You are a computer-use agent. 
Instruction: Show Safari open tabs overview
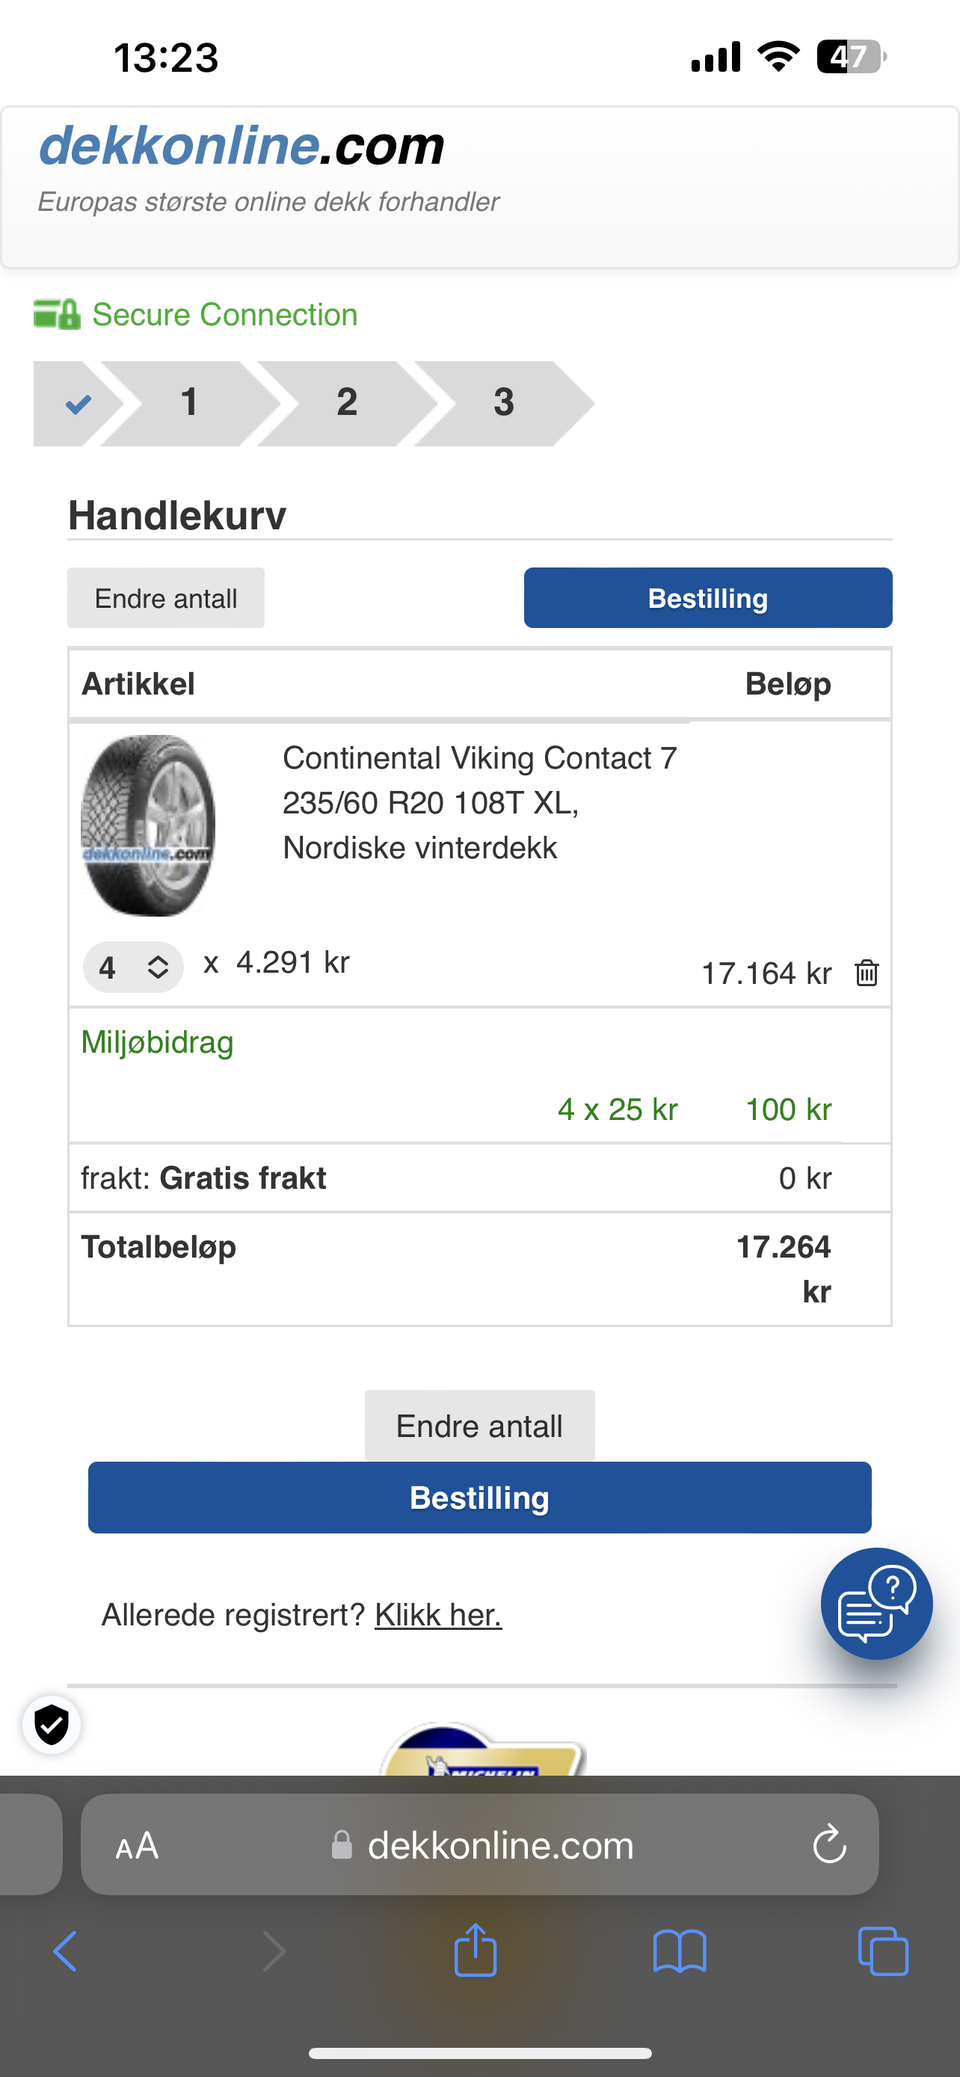click(x=883, y=1951)
